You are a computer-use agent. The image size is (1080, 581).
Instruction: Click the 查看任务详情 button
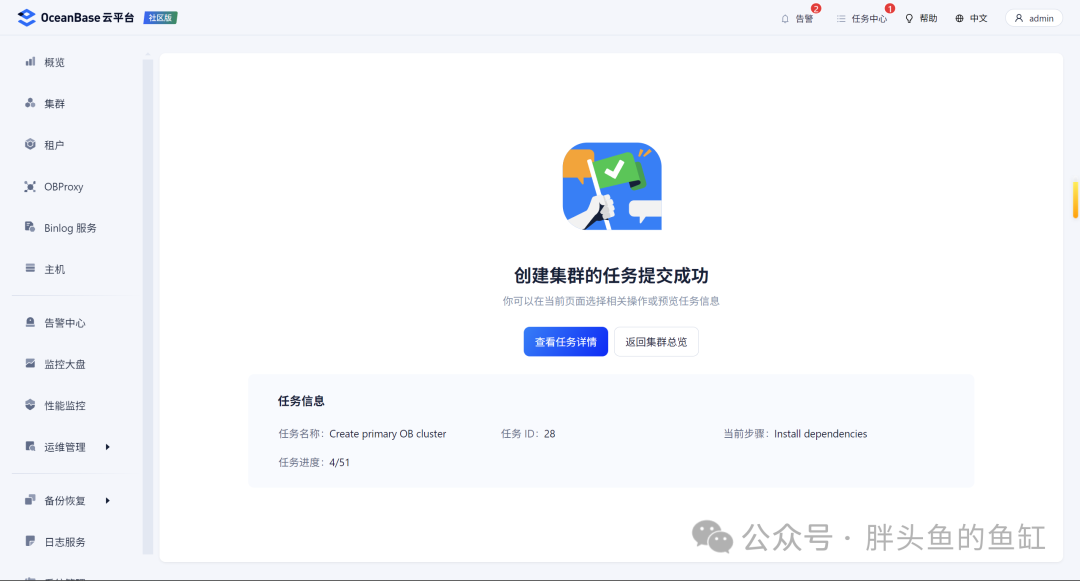click(x=565, y=341)
